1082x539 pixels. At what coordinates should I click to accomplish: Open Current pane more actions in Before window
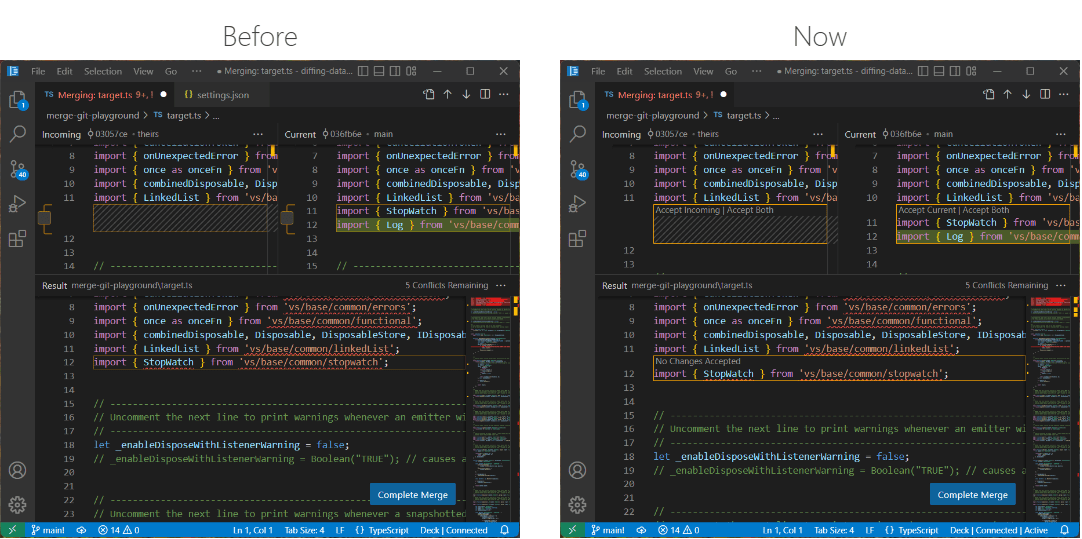pyautogui.click(x=502, y=134)
